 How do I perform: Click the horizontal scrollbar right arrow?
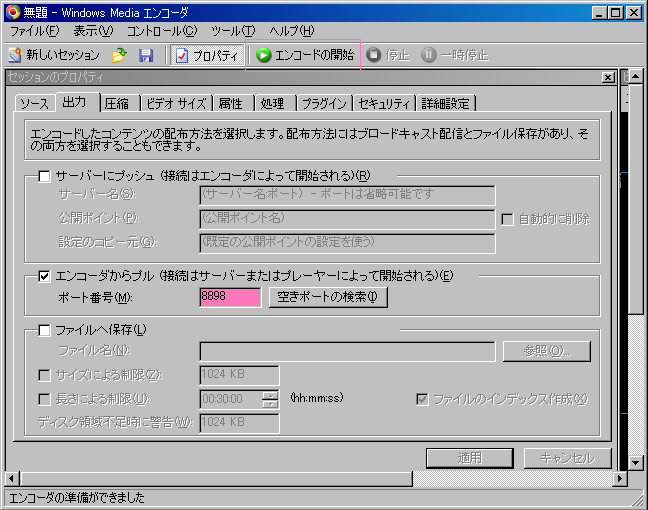619,479
